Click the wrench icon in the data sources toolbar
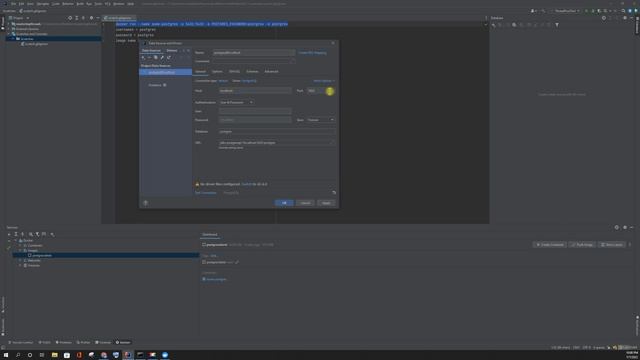Image resolution: width=640 pixels, height=360 pixels. [162, 58]
